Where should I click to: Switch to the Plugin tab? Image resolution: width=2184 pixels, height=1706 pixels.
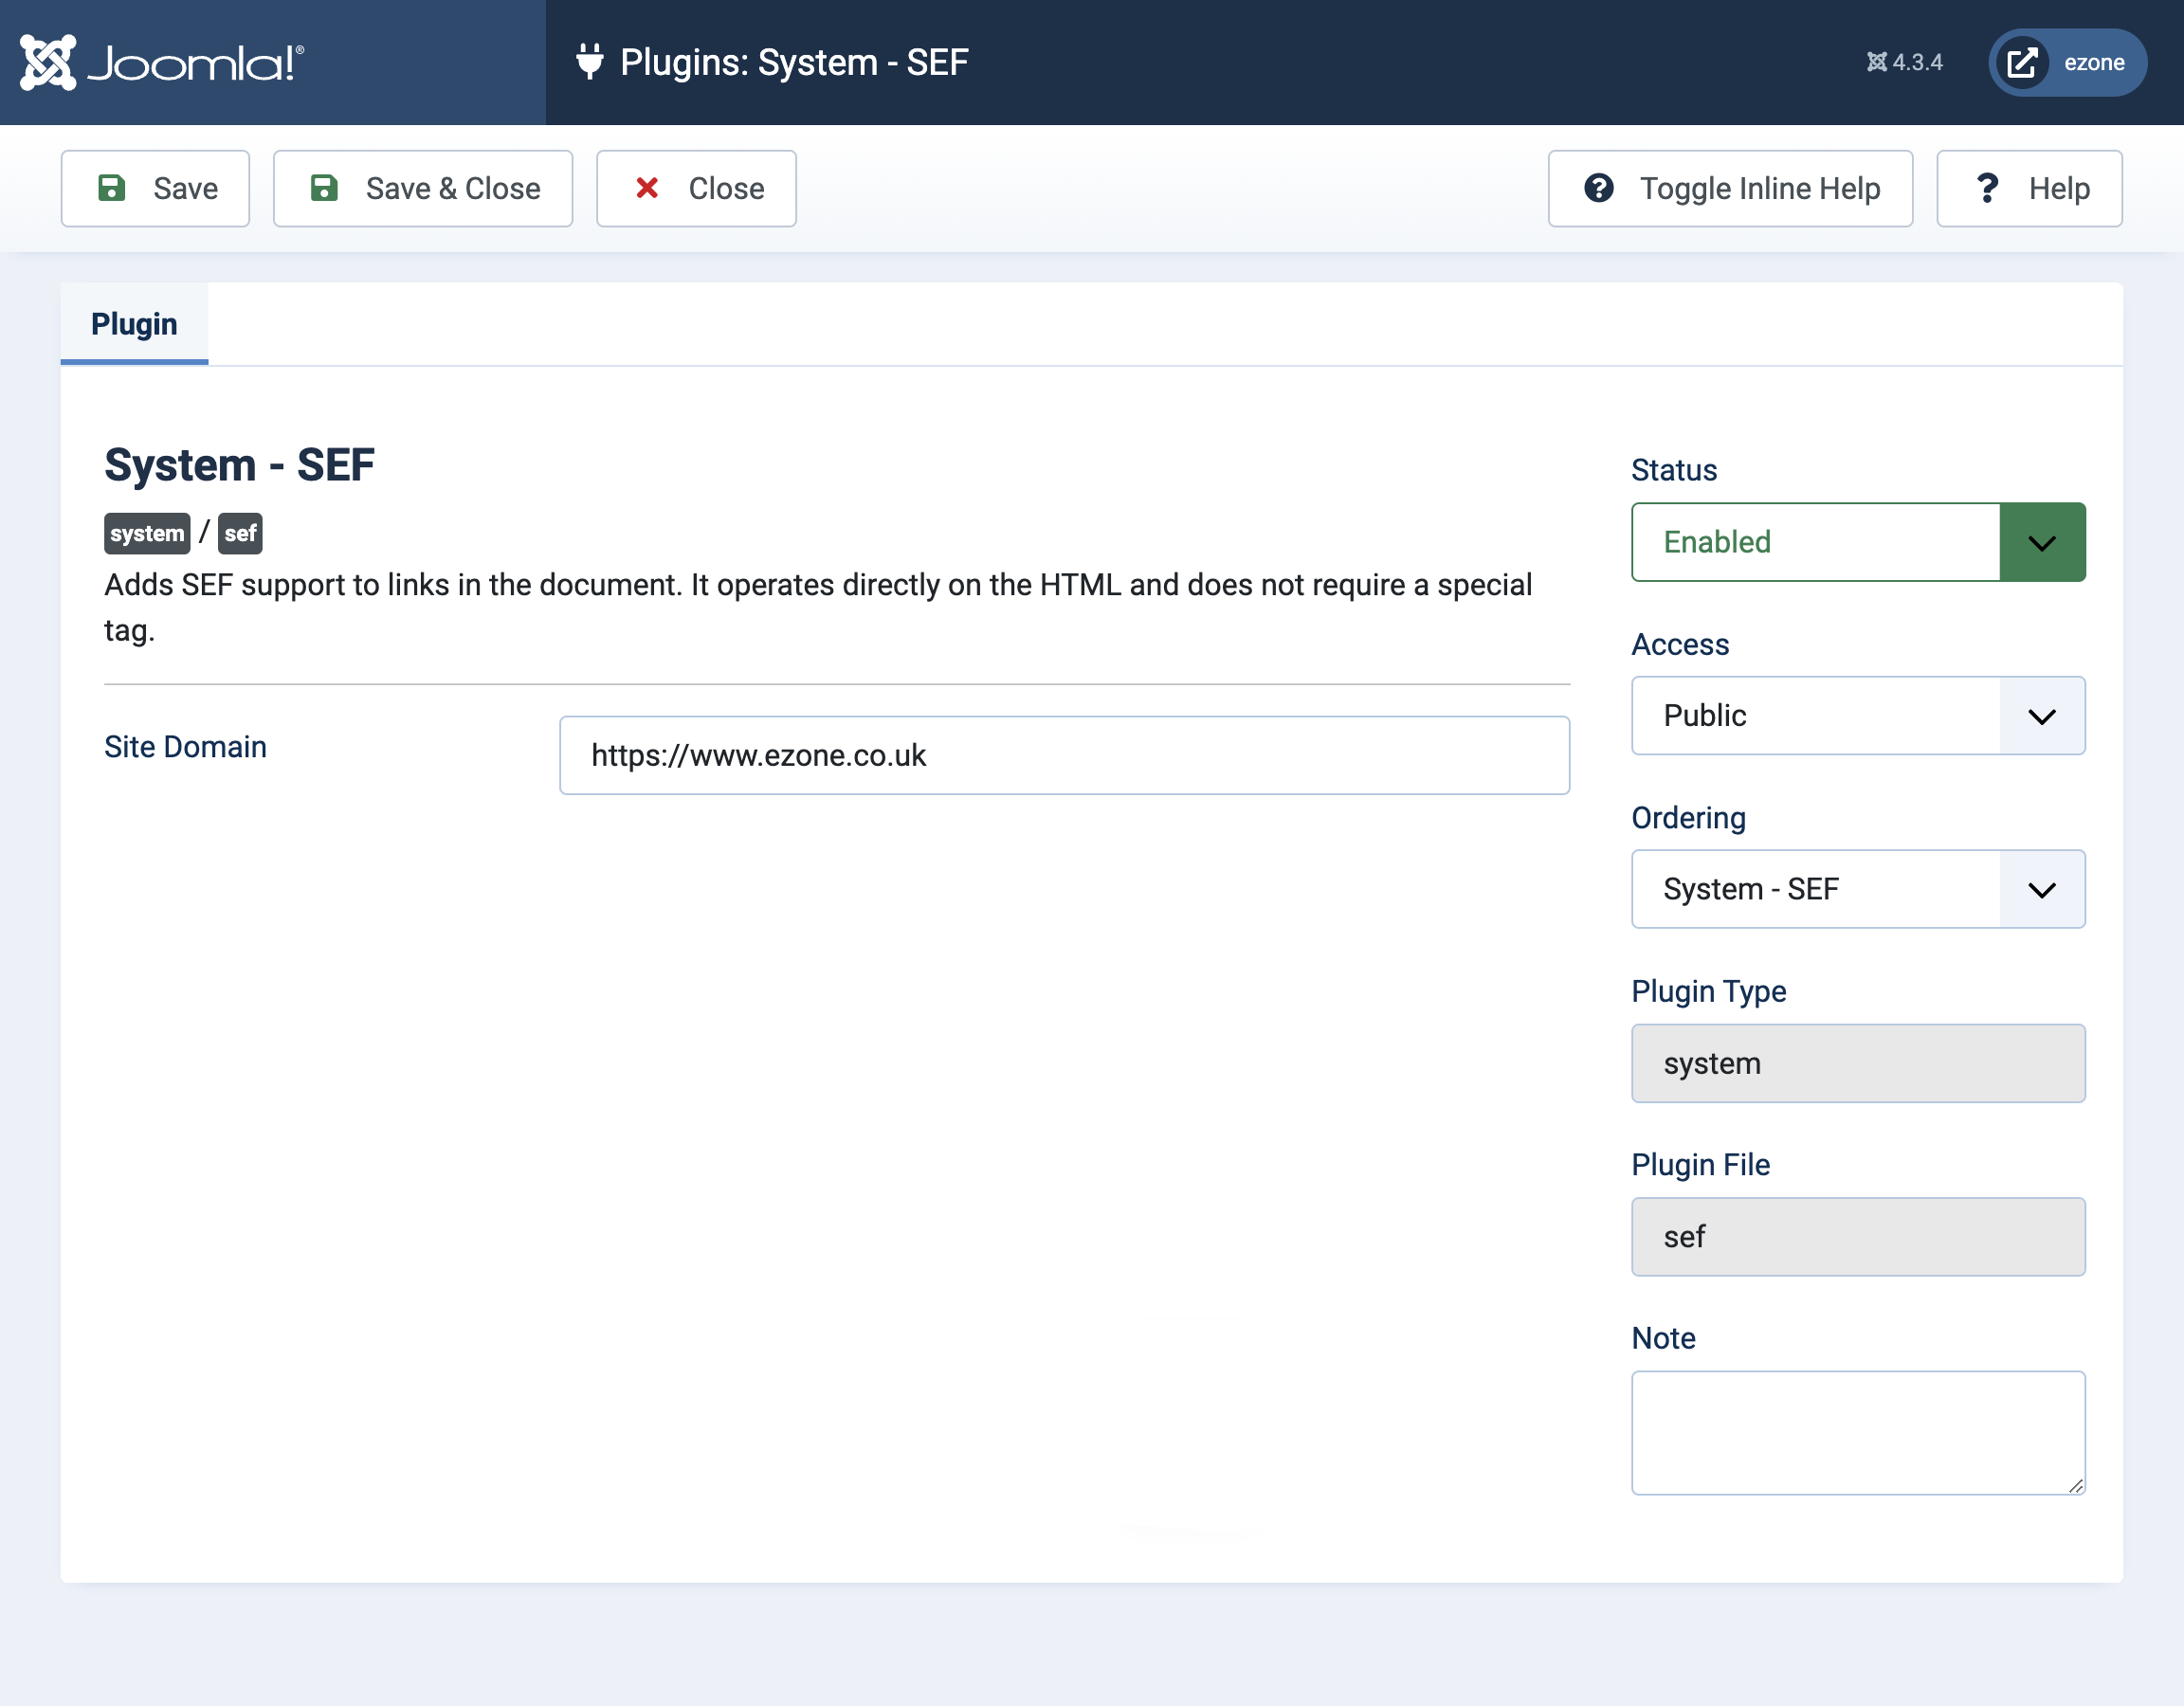click(134, 323)
